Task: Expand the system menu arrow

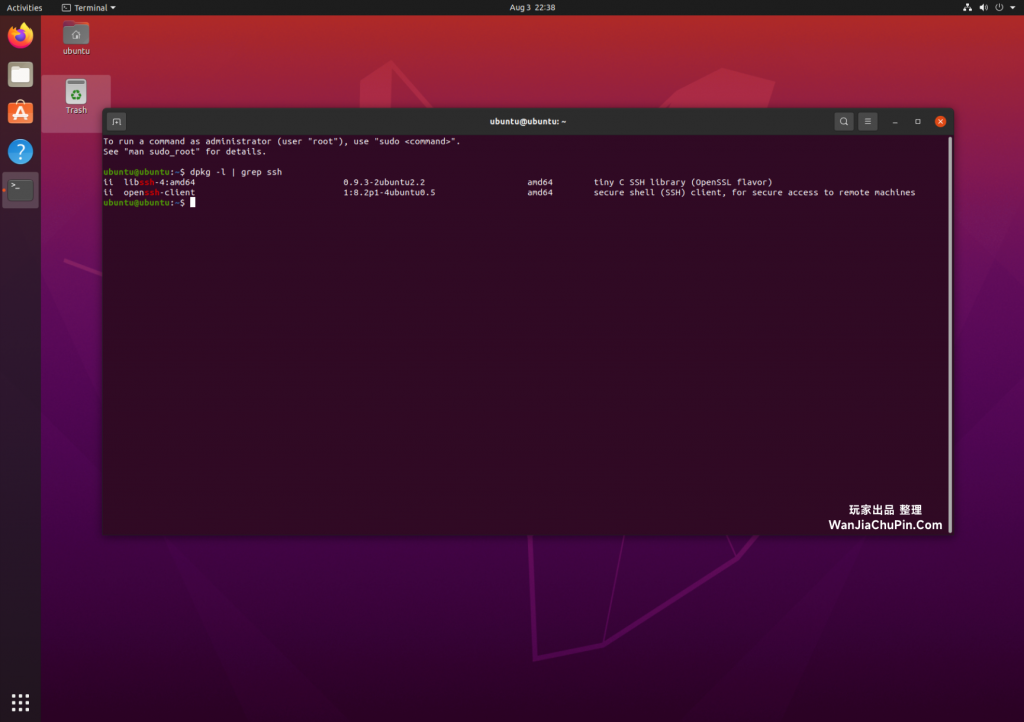Action: (1013, 7)
